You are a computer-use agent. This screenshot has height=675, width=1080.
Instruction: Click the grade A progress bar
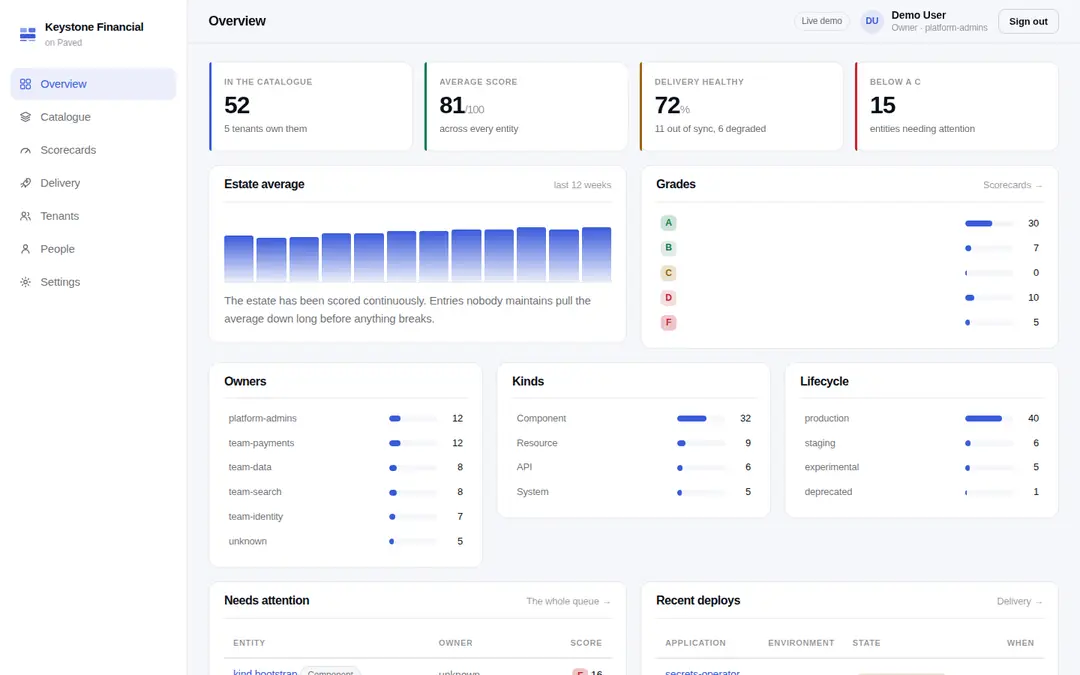988,223
